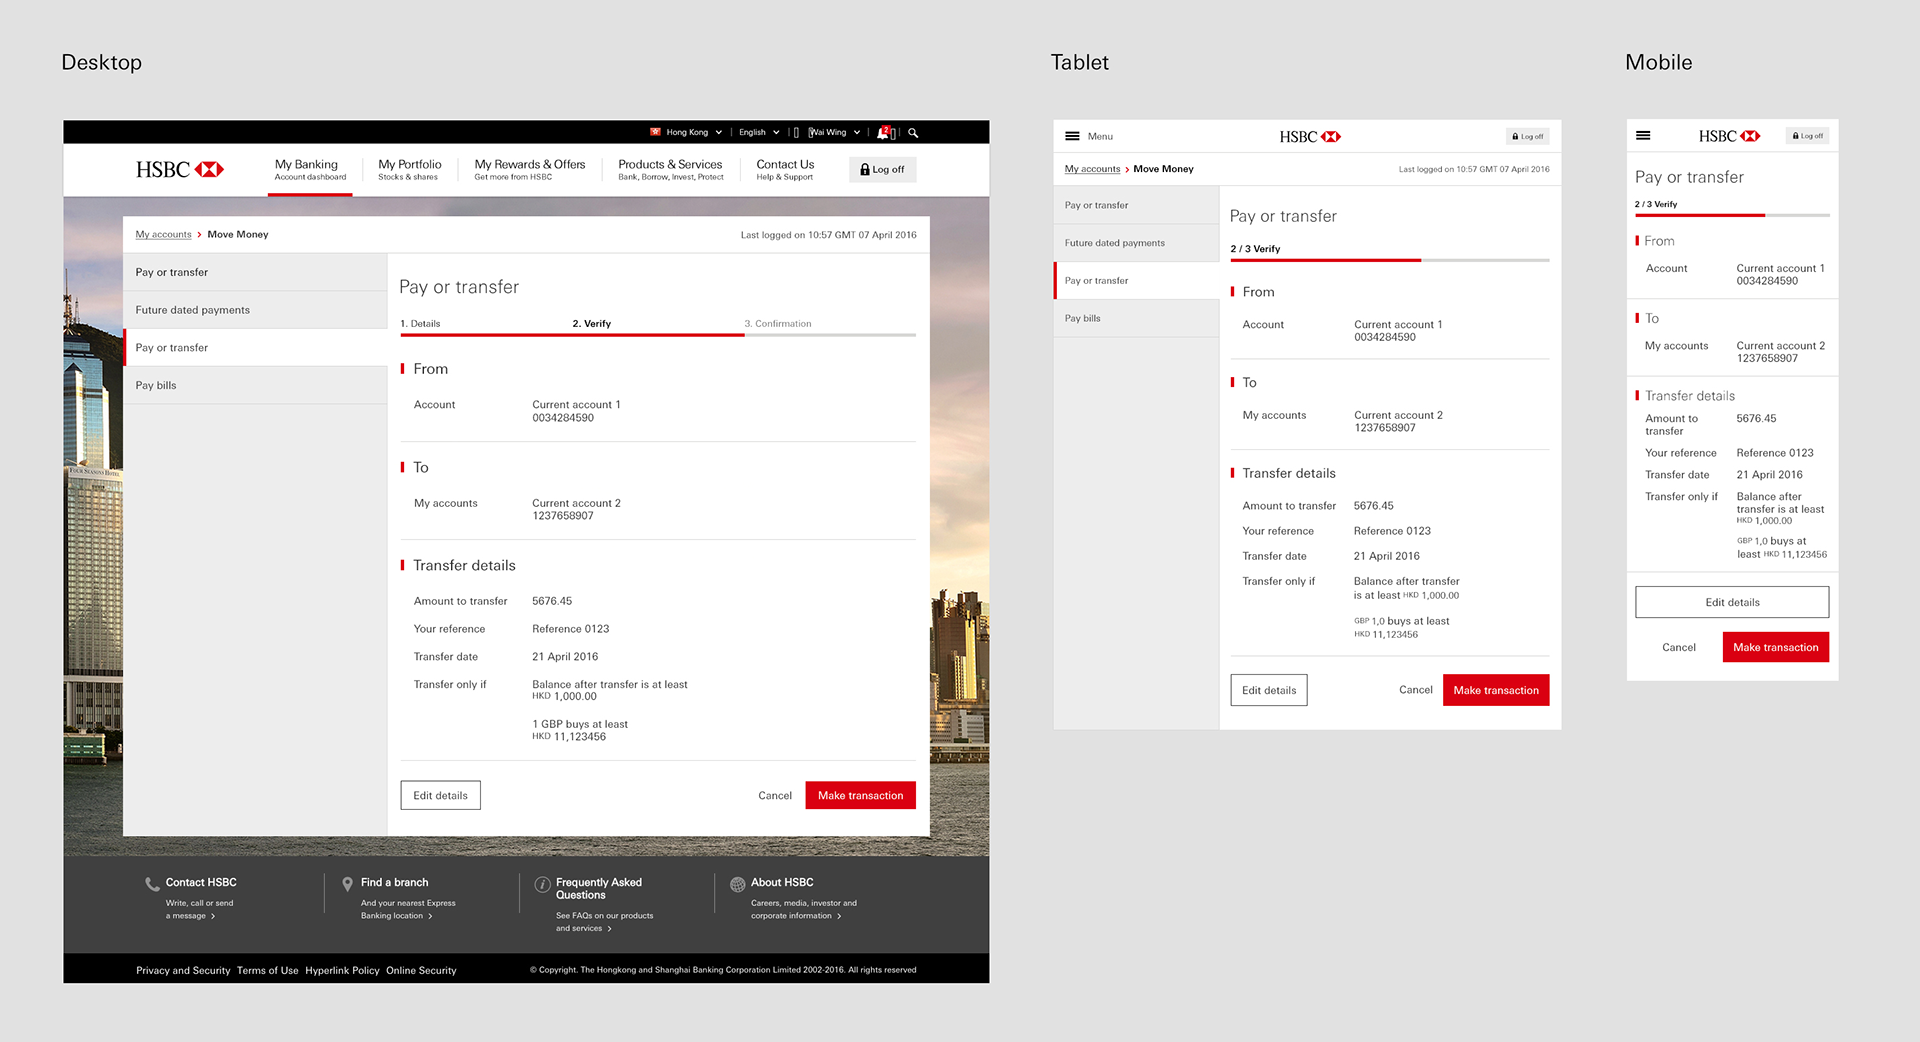Click Current account 2 on mobile
This screenshot has width=1920, height=1042.
[1780, 346]
